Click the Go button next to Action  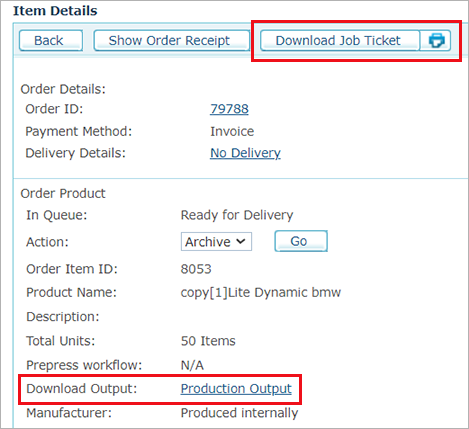[301, 241]
